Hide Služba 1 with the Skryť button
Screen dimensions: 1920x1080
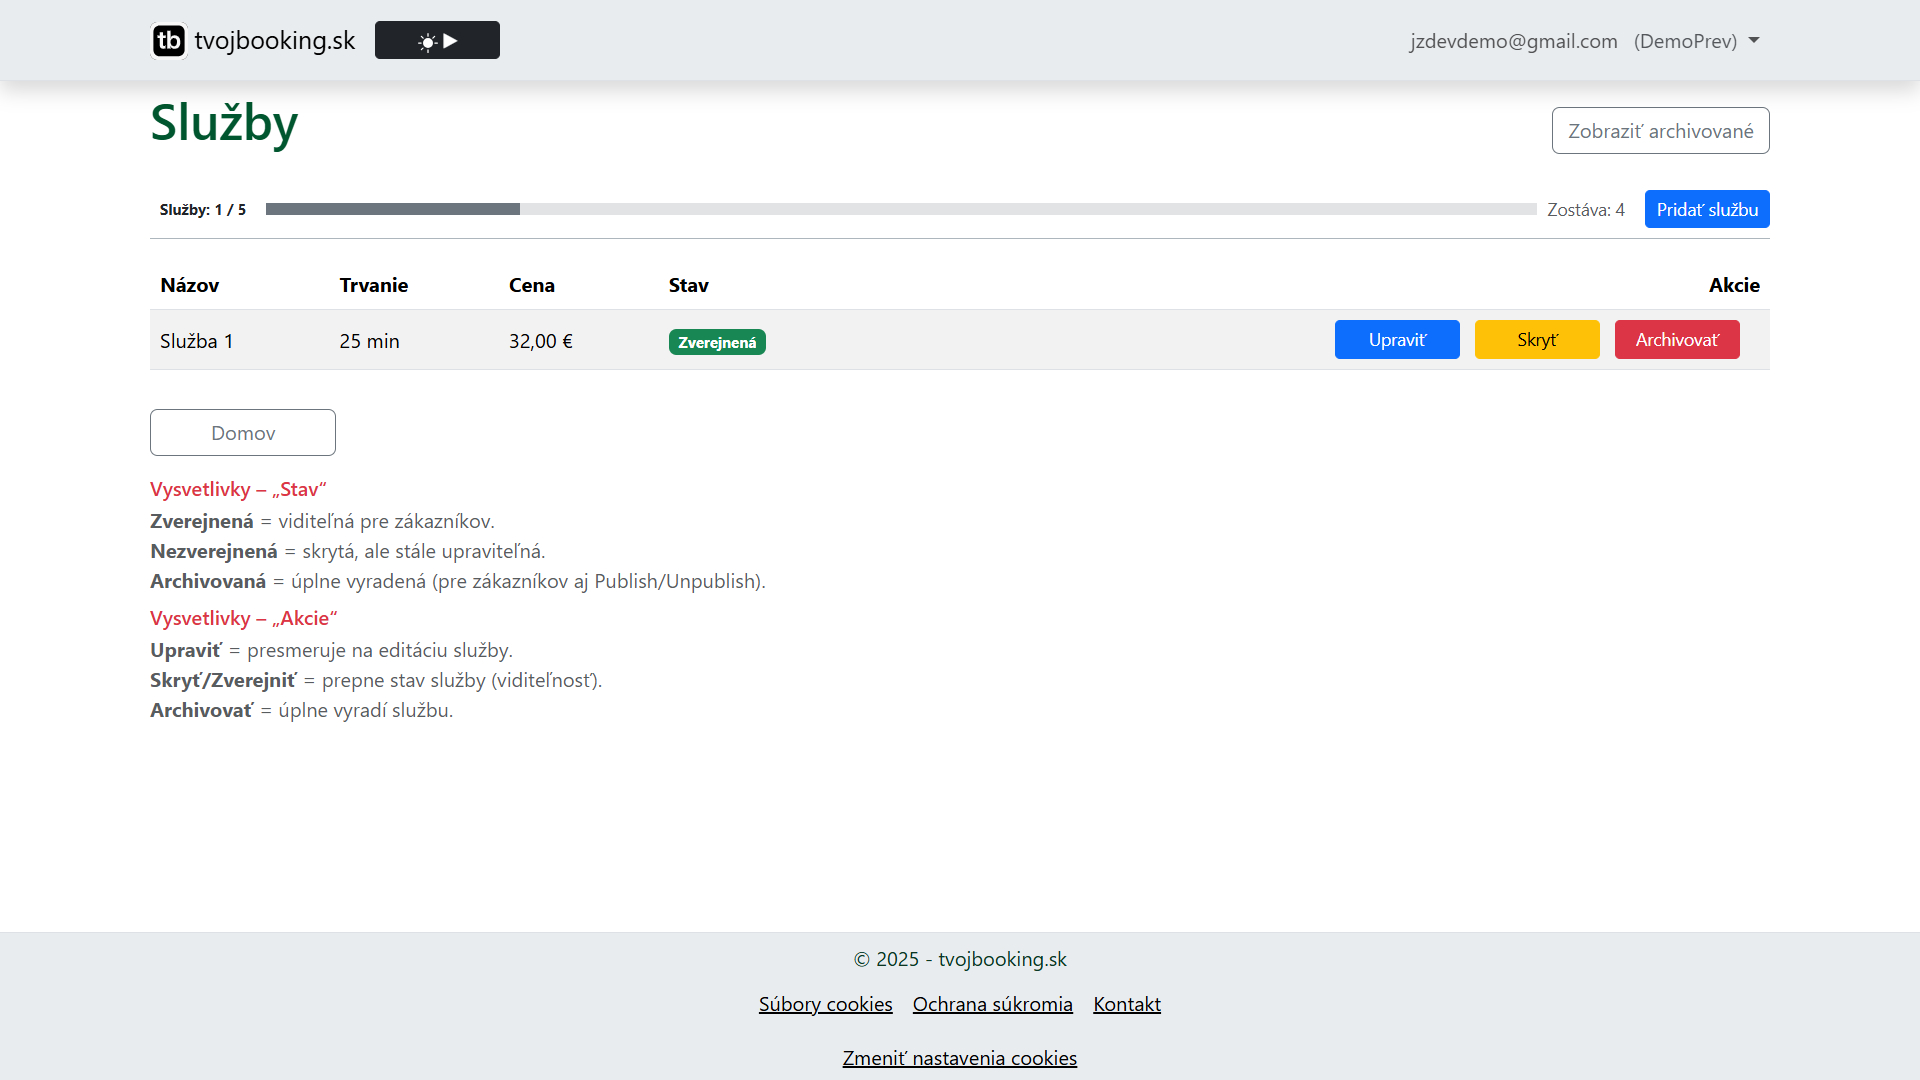(x=1536, y=340)
